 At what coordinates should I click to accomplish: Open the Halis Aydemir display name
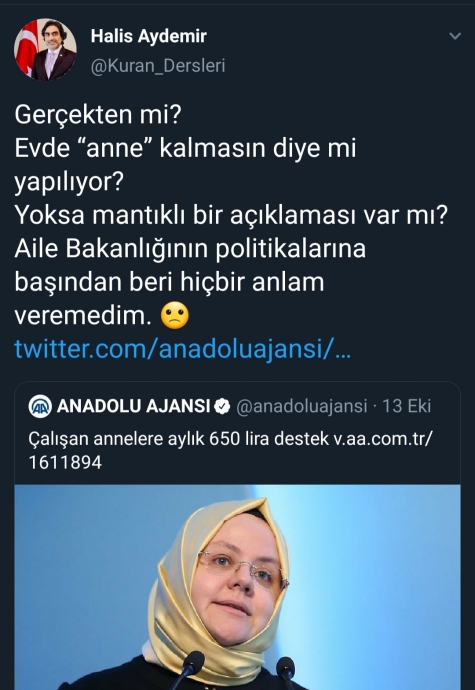coord(148,37)
